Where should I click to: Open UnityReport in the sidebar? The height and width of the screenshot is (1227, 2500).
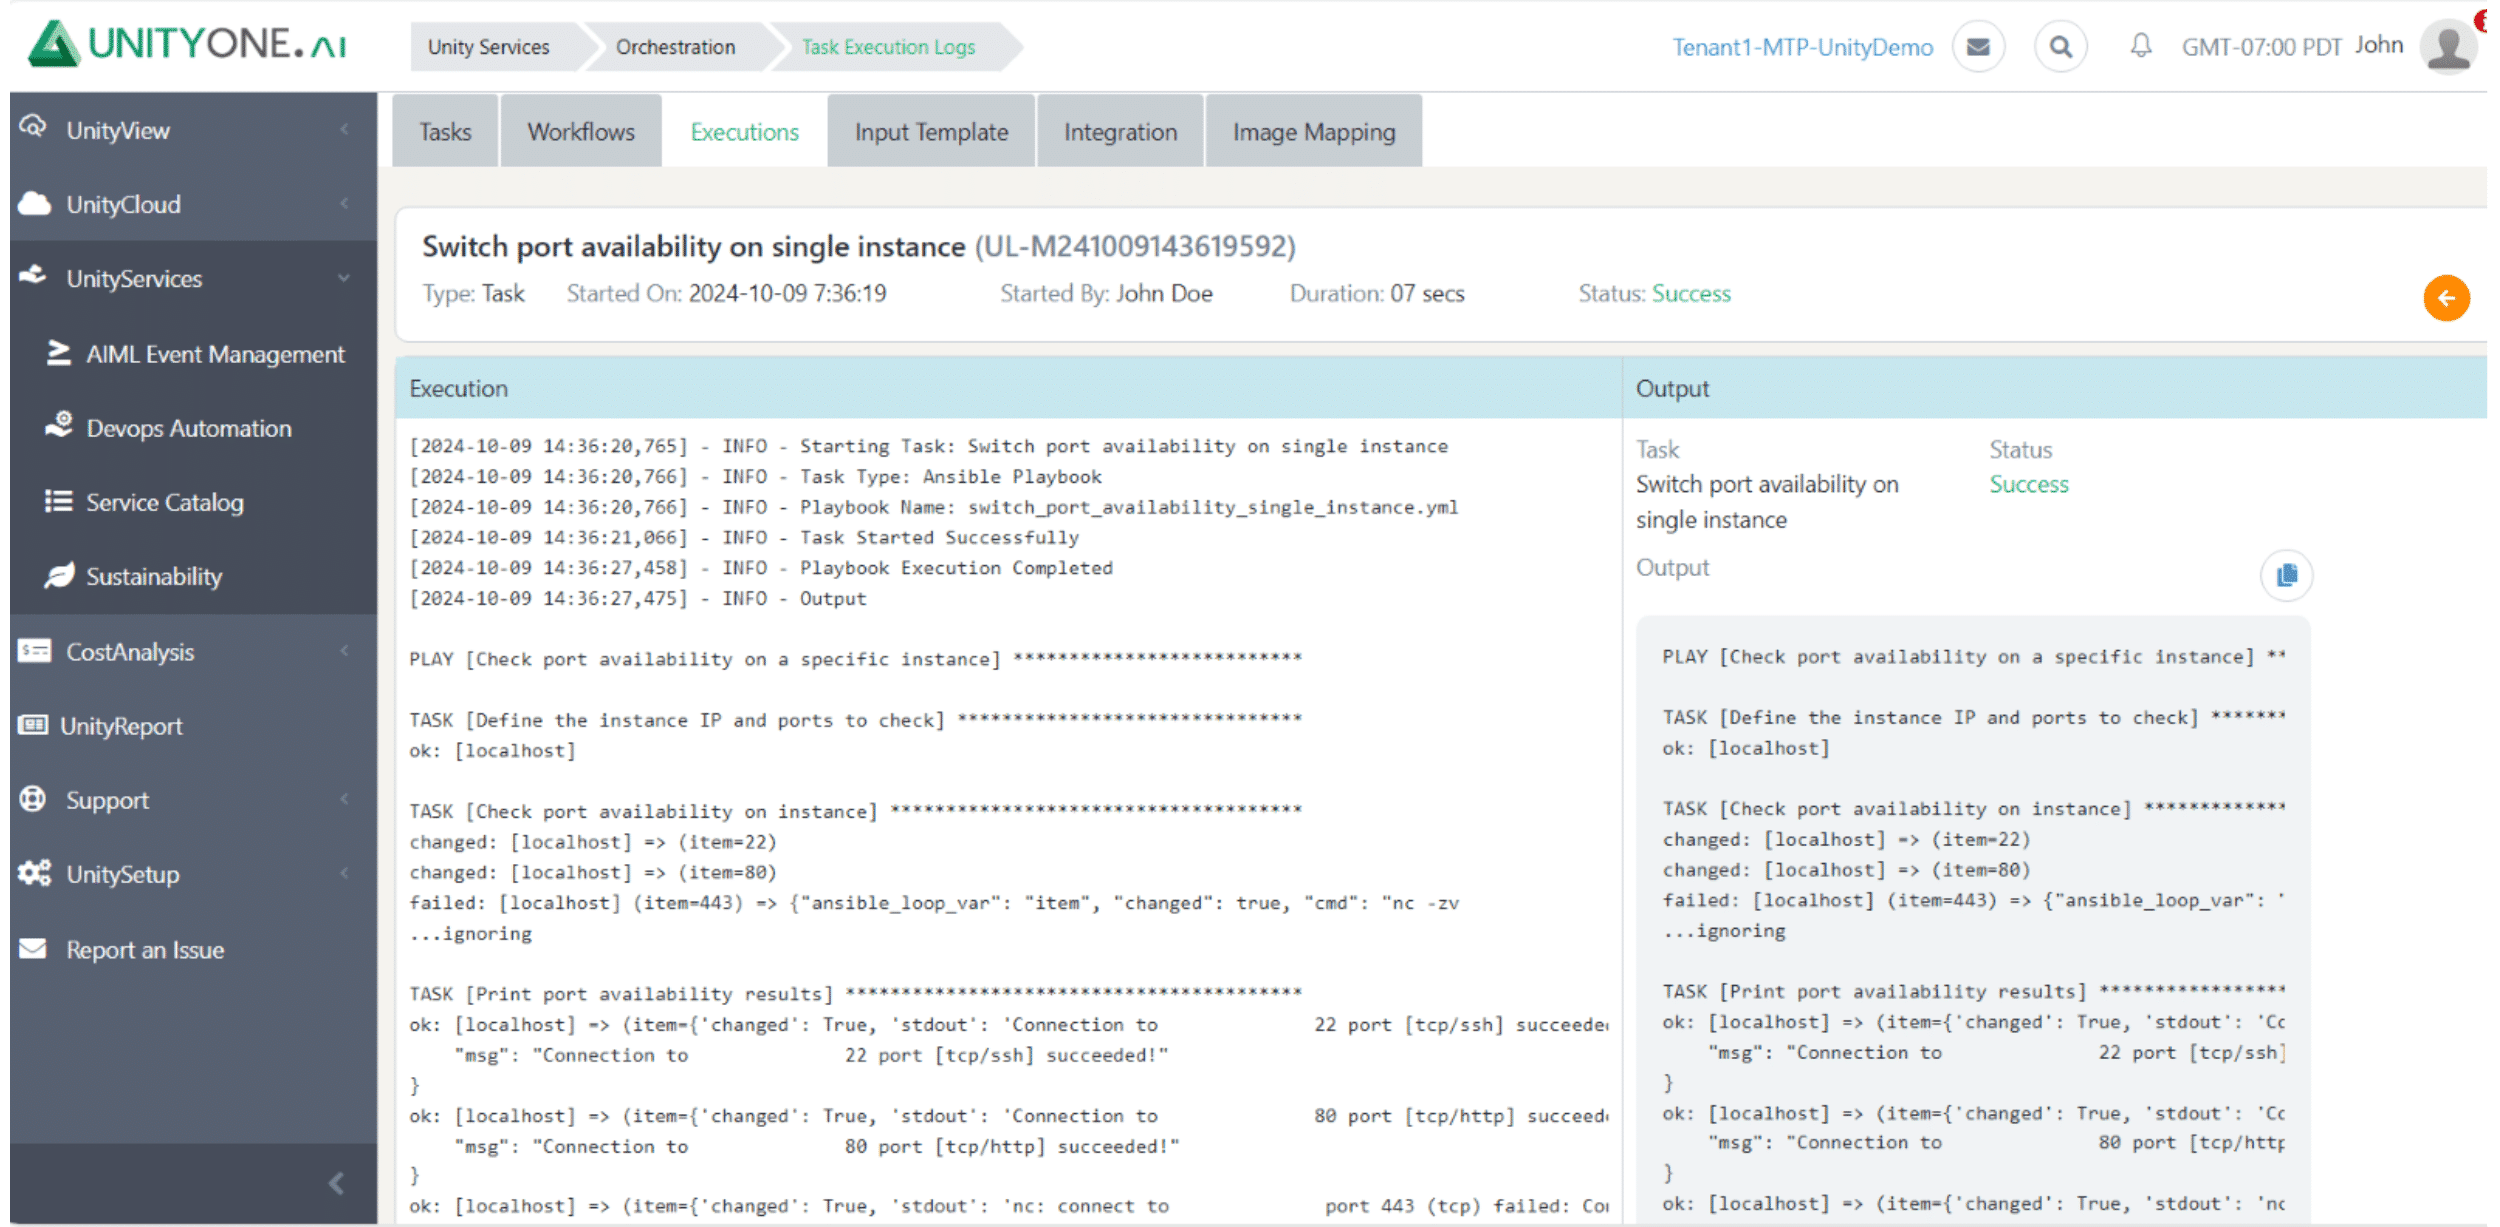coord(121,726)
